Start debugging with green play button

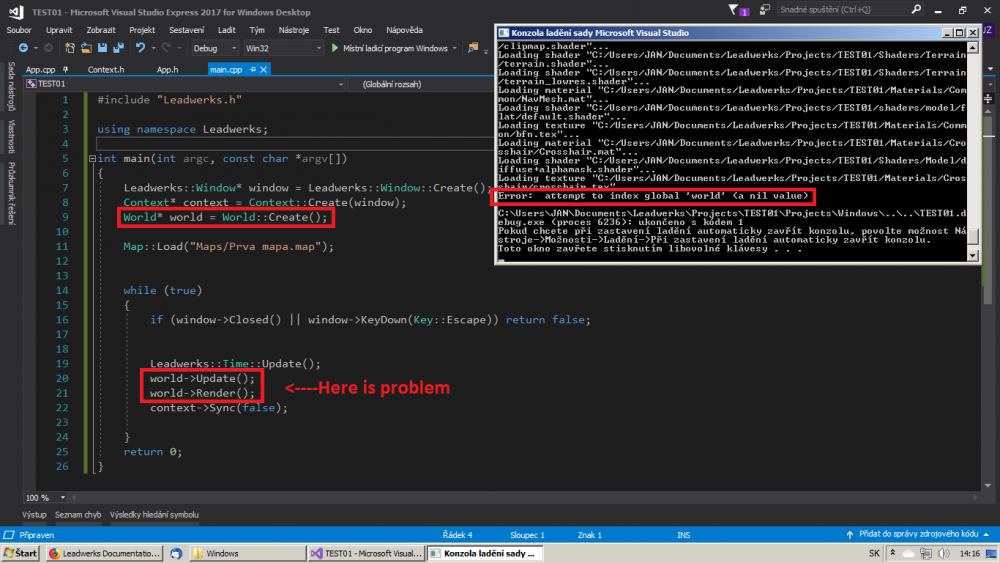[x=334, y=48]
